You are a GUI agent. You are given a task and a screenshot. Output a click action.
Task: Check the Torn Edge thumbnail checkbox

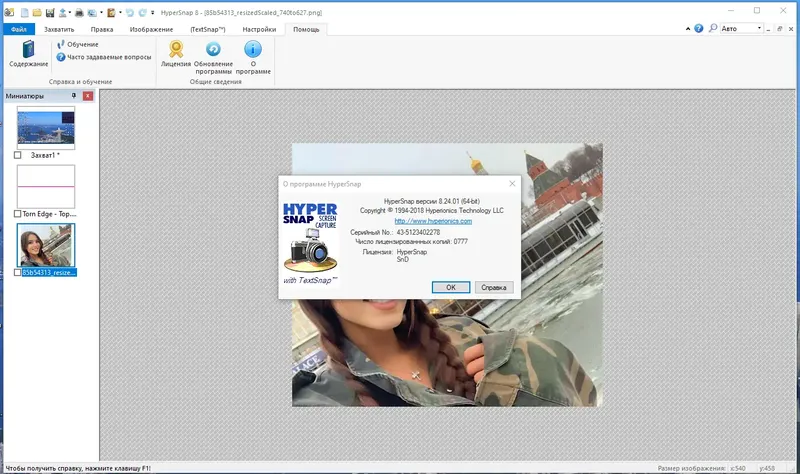click(x=18, y=214)
